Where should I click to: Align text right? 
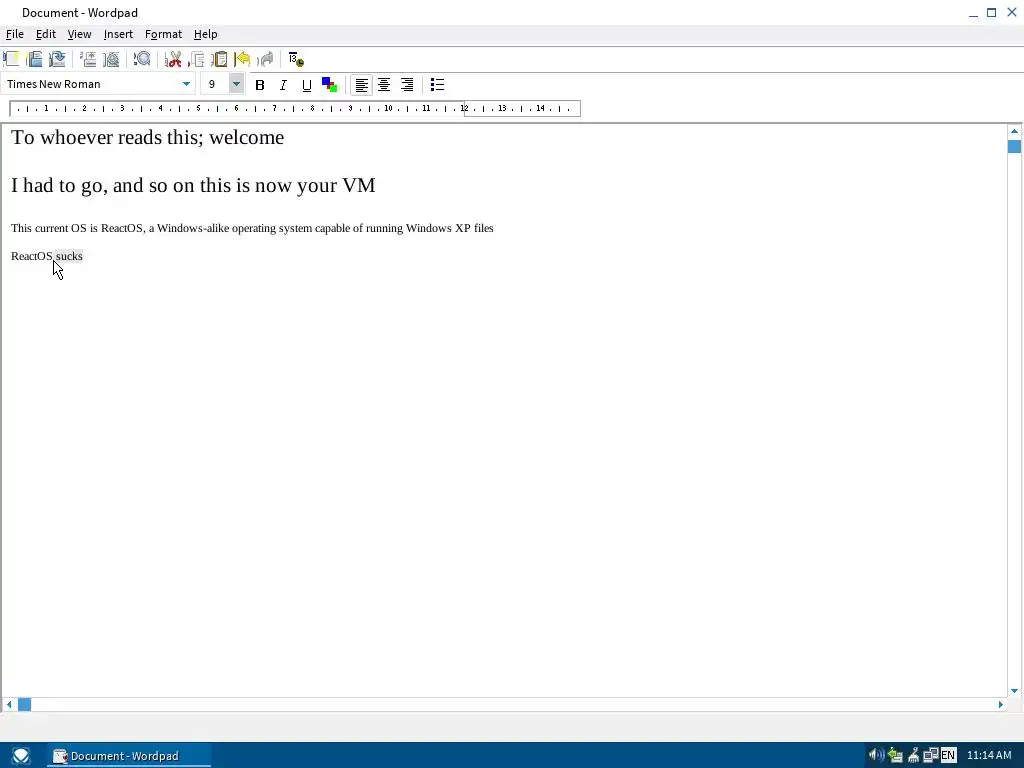point(407,85)
